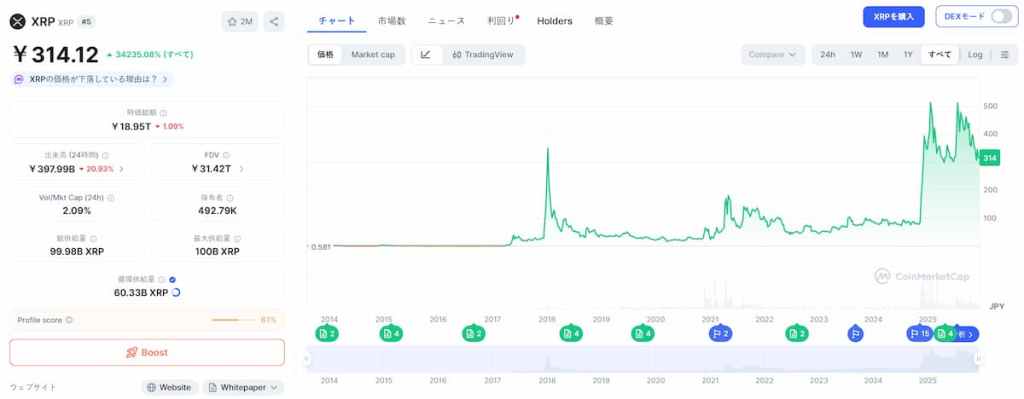
Task: Click info icon next to 循環供給量
Action: [x=163, y=279]
